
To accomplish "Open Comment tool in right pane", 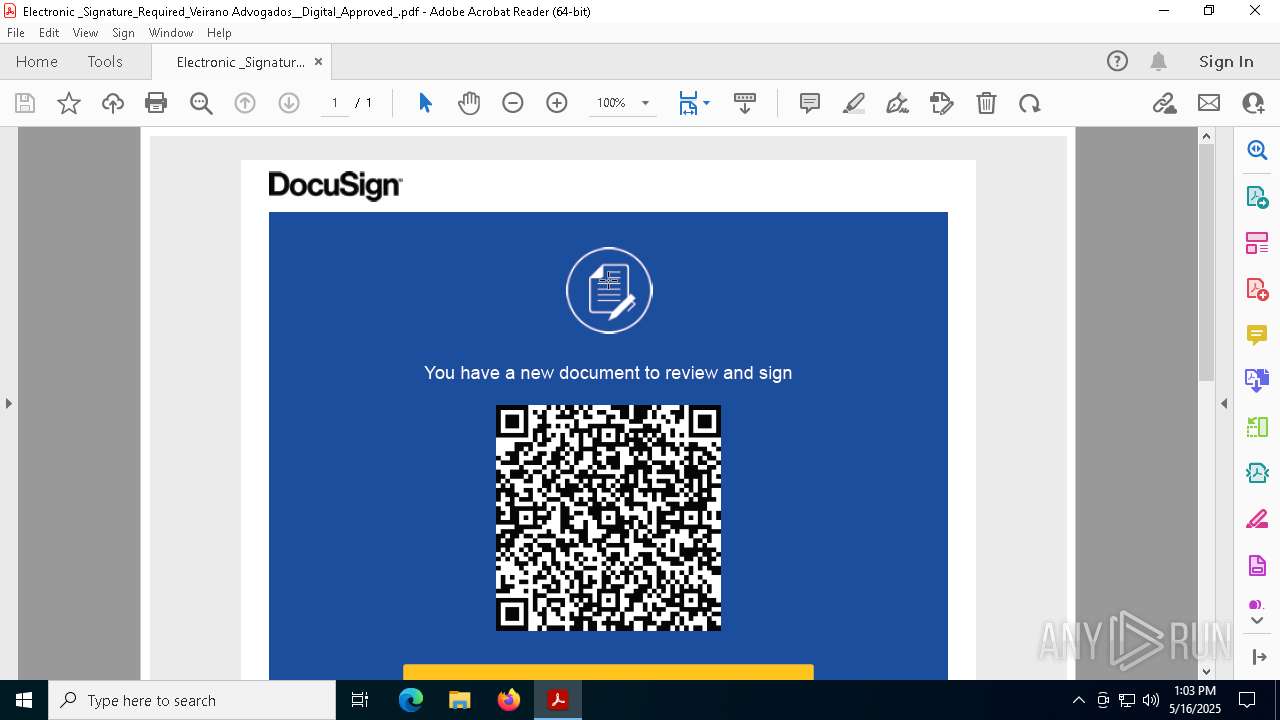I will click(1257, 335).
